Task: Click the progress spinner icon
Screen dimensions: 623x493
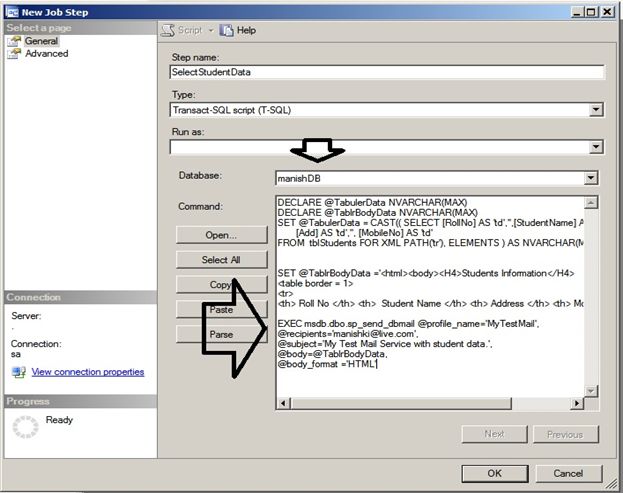Action: (25, 427)
